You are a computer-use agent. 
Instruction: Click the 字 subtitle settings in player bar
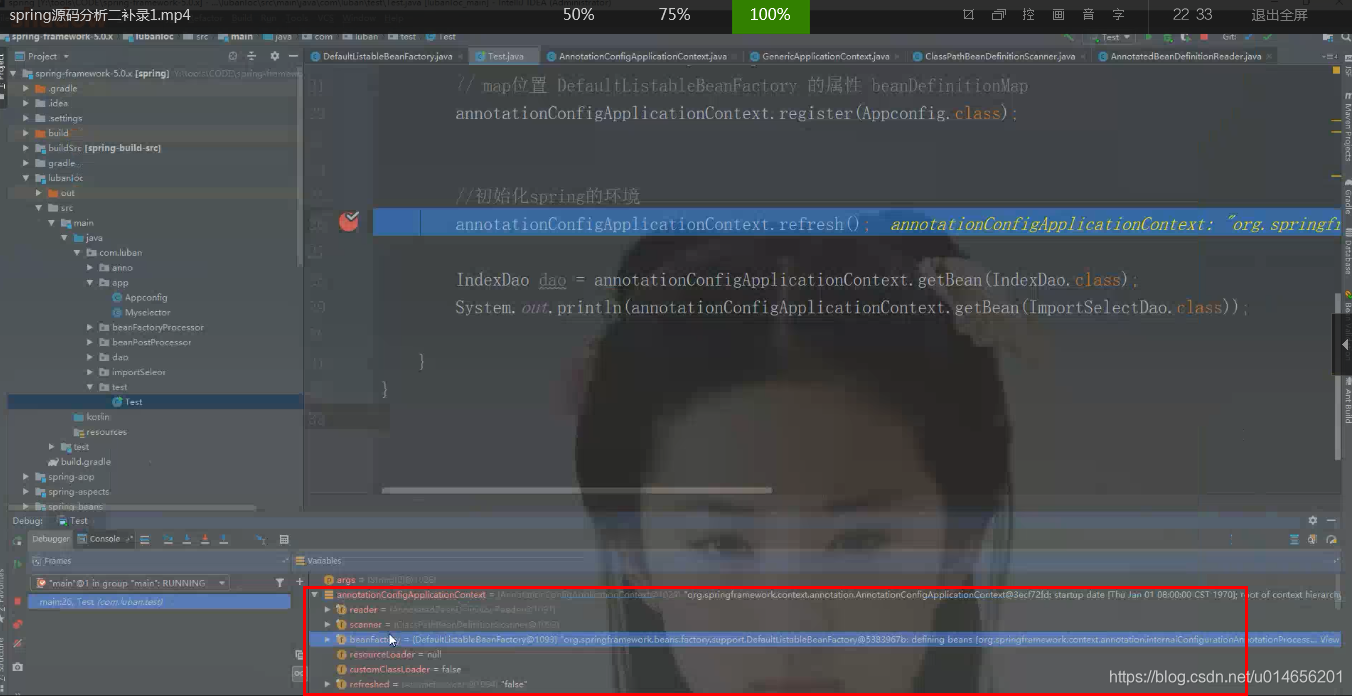pyautogui.click(x=1118, y=15)
